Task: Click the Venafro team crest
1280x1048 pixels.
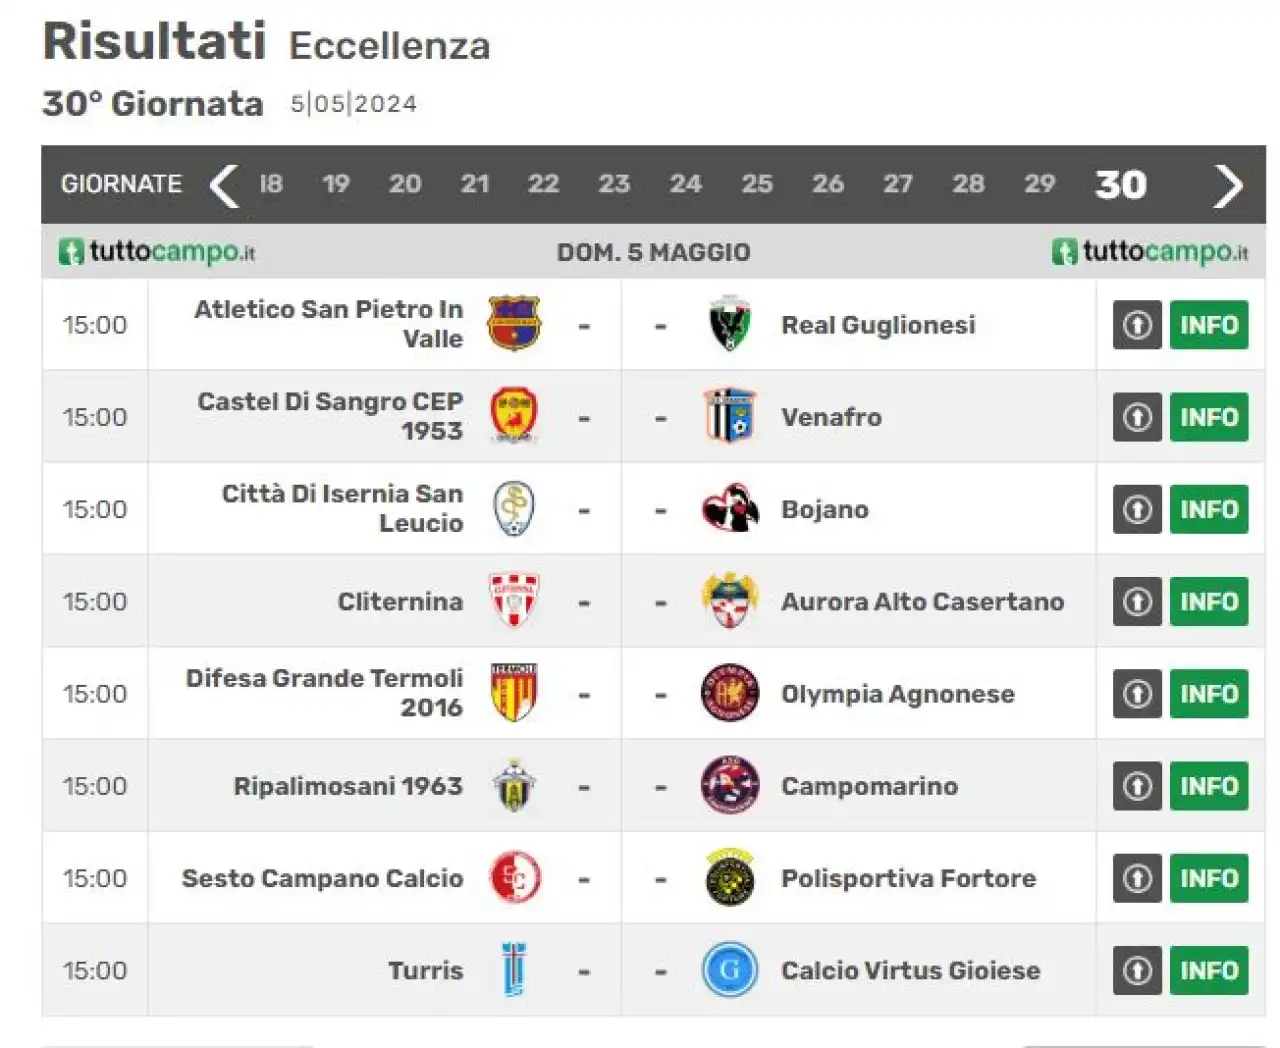Action: click(730, 416)
